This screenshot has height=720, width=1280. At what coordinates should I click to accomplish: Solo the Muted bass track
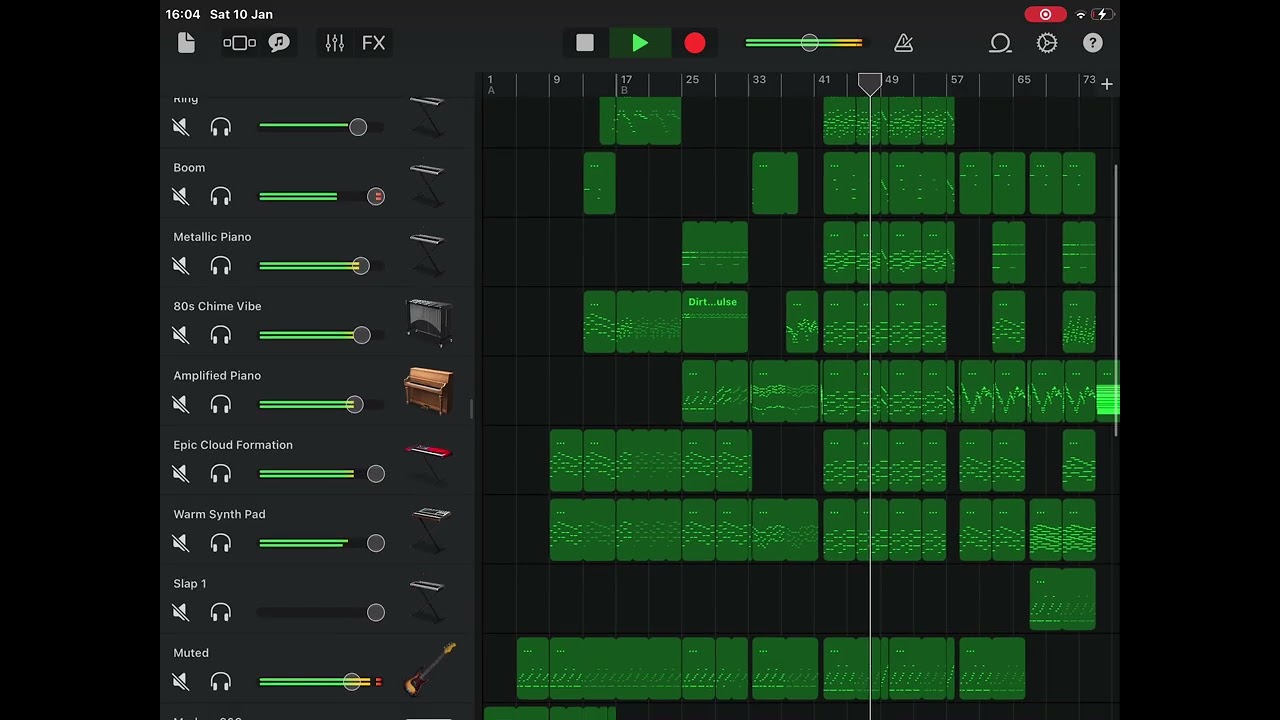coord(220,681)
